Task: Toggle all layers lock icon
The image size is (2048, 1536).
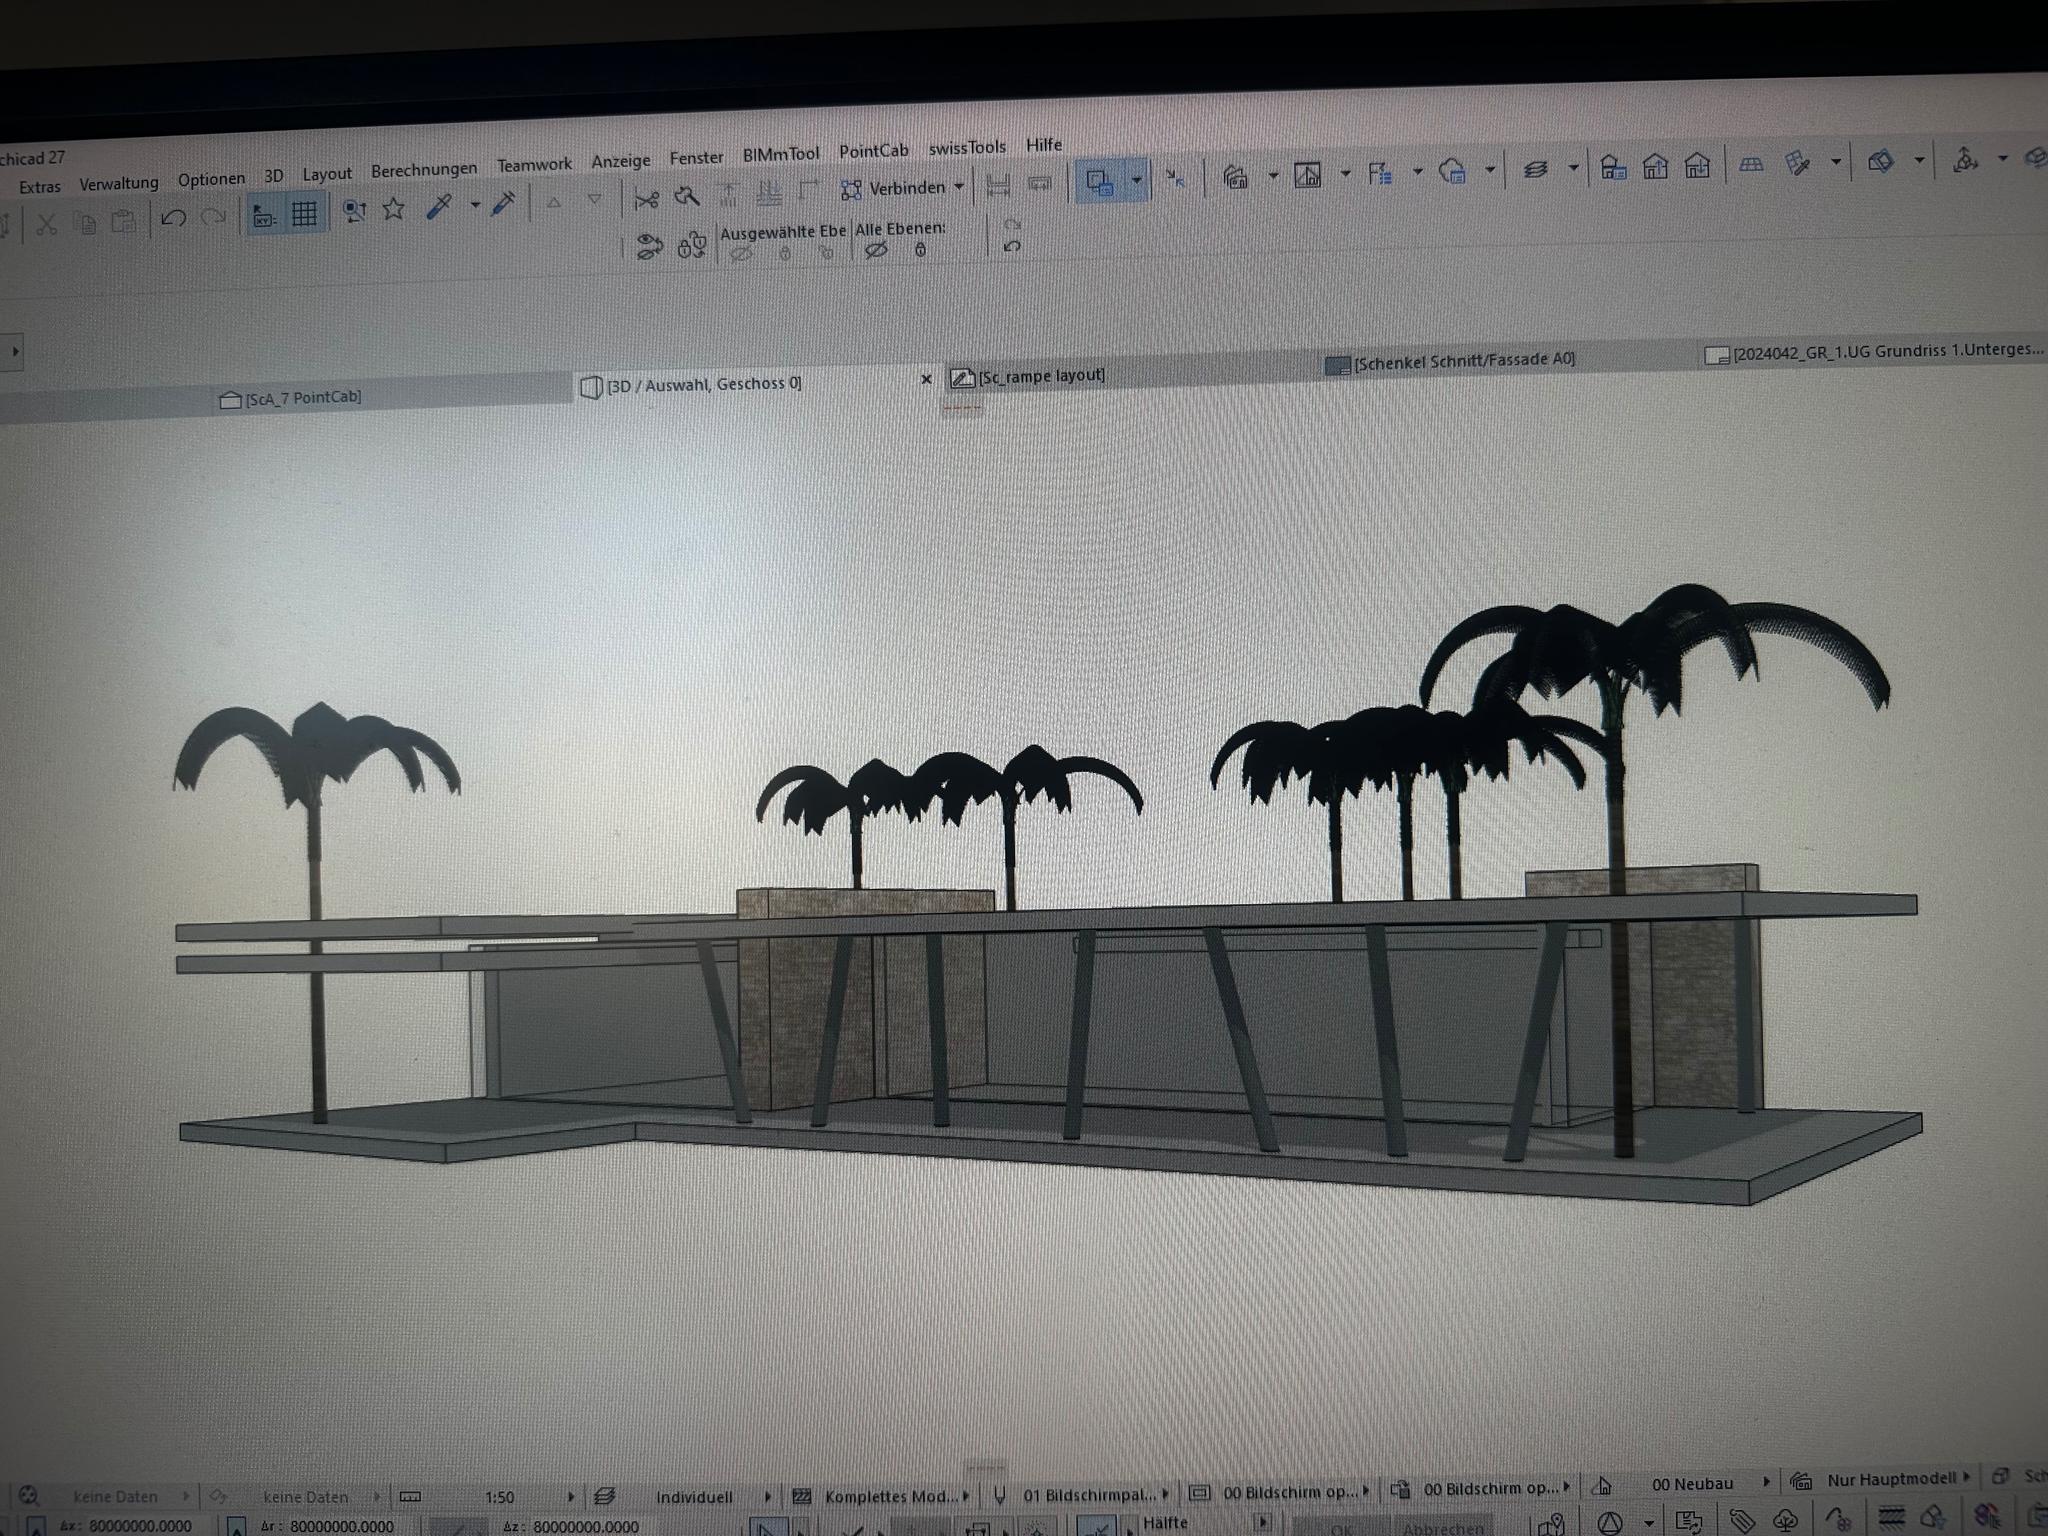Action: coord(920,250)
